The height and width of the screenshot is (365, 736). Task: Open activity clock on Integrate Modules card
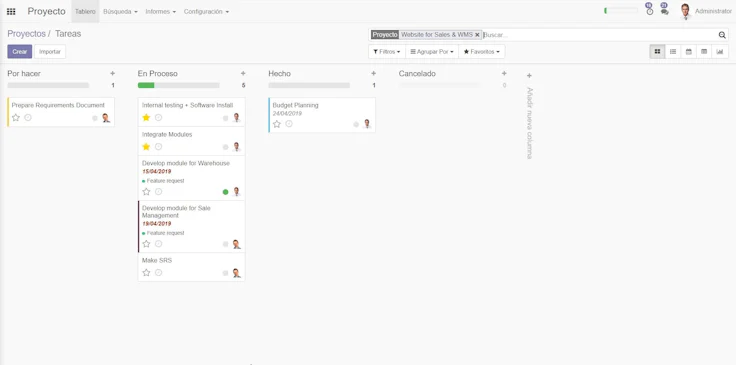pos(158,147)
